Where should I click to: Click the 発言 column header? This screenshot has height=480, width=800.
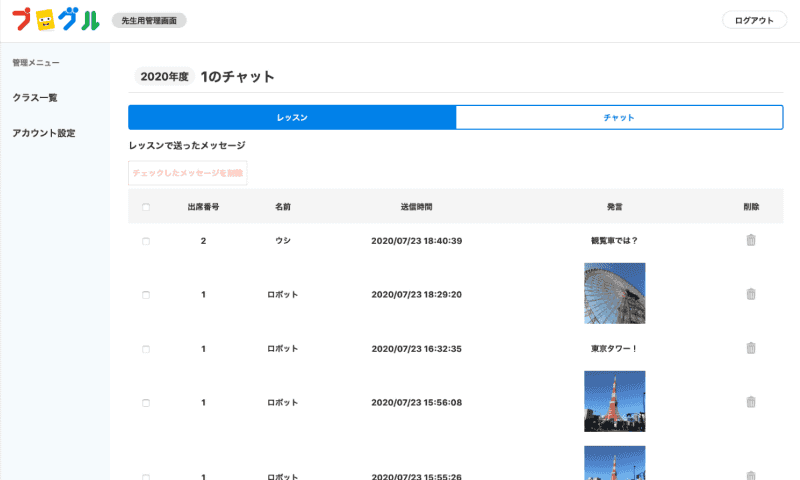click(x=614, y=207)
